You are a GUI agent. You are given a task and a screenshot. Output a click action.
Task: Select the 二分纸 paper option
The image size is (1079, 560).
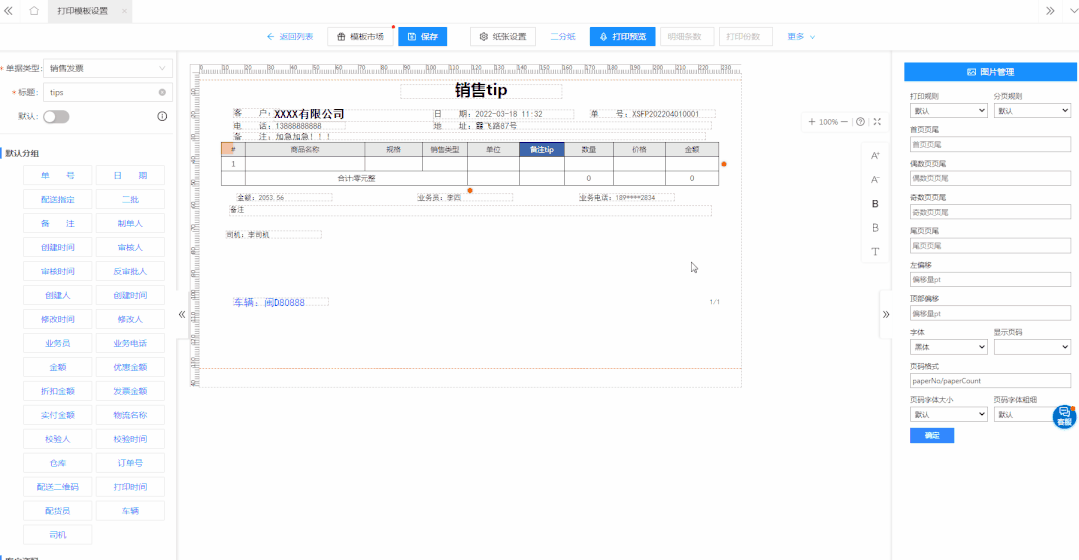coord(563,37)
